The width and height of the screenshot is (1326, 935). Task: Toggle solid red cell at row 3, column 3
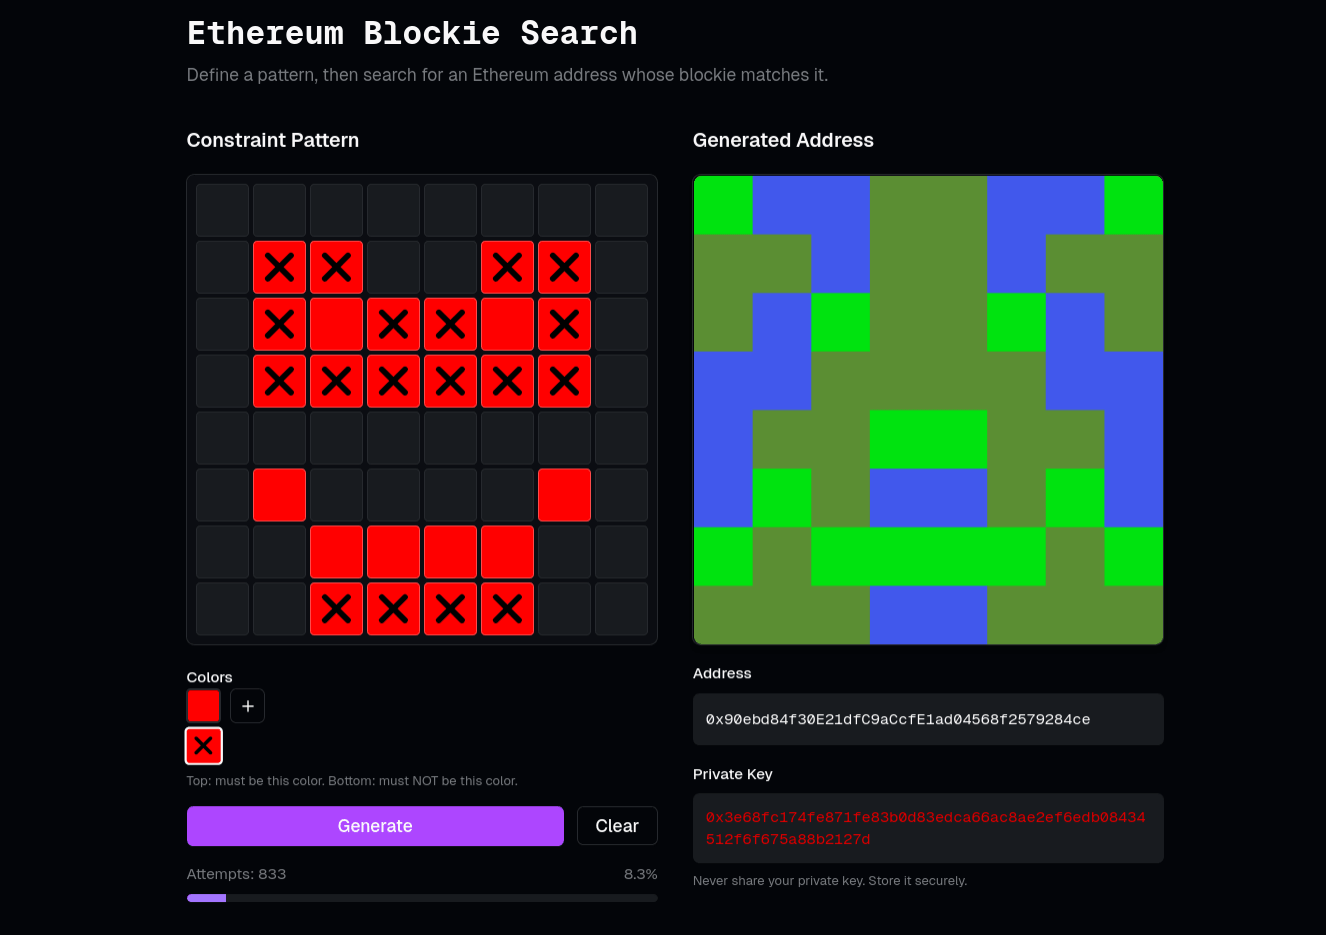coord(336,324)
